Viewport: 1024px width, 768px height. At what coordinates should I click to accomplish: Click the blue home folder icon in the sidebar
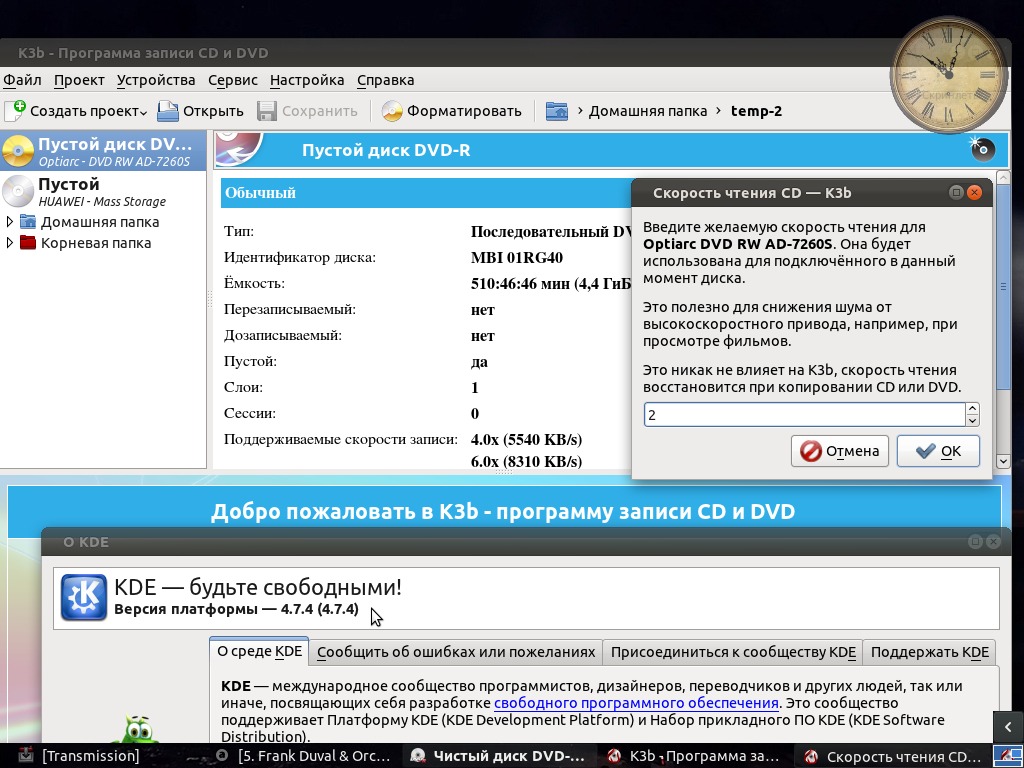click(x=27, y=222)
